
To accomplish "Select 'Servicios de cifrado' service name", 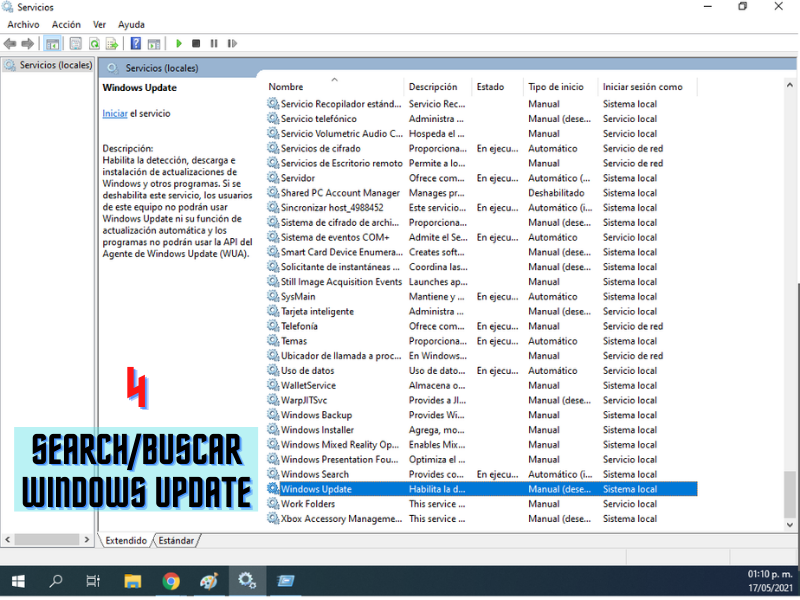I will coord(320,148).
